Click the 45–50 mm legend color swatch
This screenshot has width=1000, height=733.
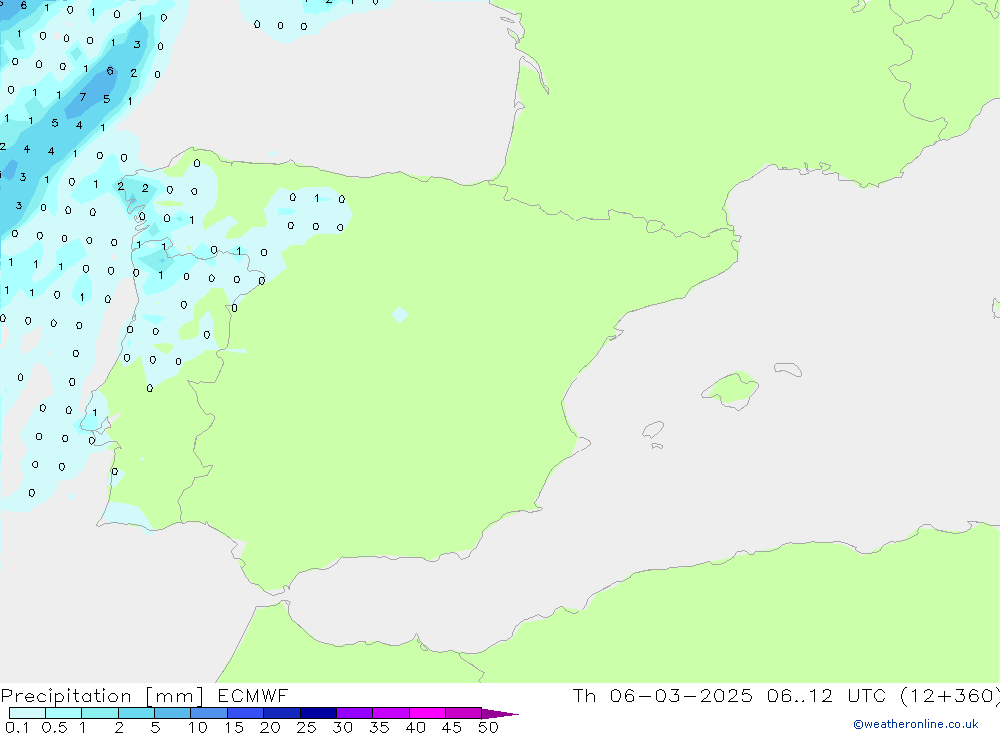pos(464,713)
